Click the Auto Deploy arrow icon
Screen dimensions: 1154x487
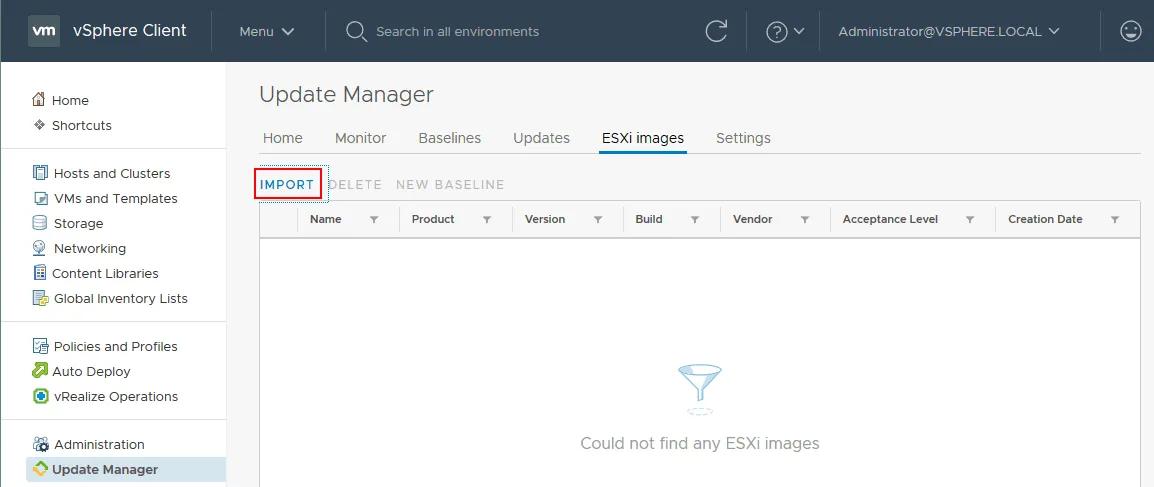(40, 371)
